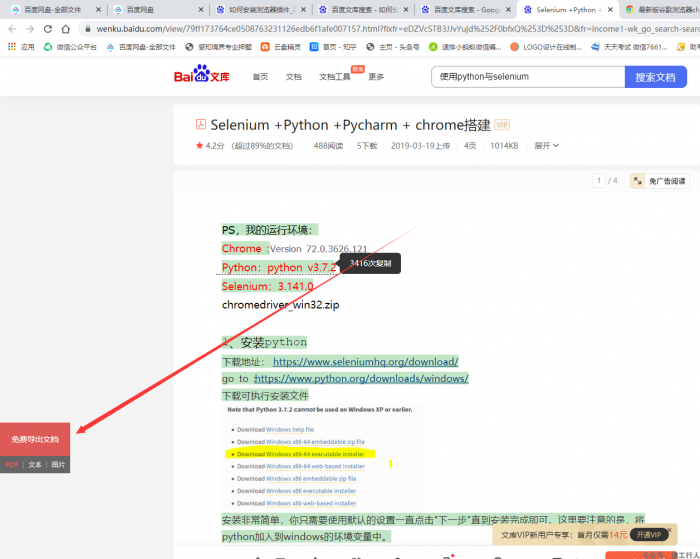Screen dimensions: 700x559
Task: Focus the Wenku search input field
Action: tap(528, 77)
